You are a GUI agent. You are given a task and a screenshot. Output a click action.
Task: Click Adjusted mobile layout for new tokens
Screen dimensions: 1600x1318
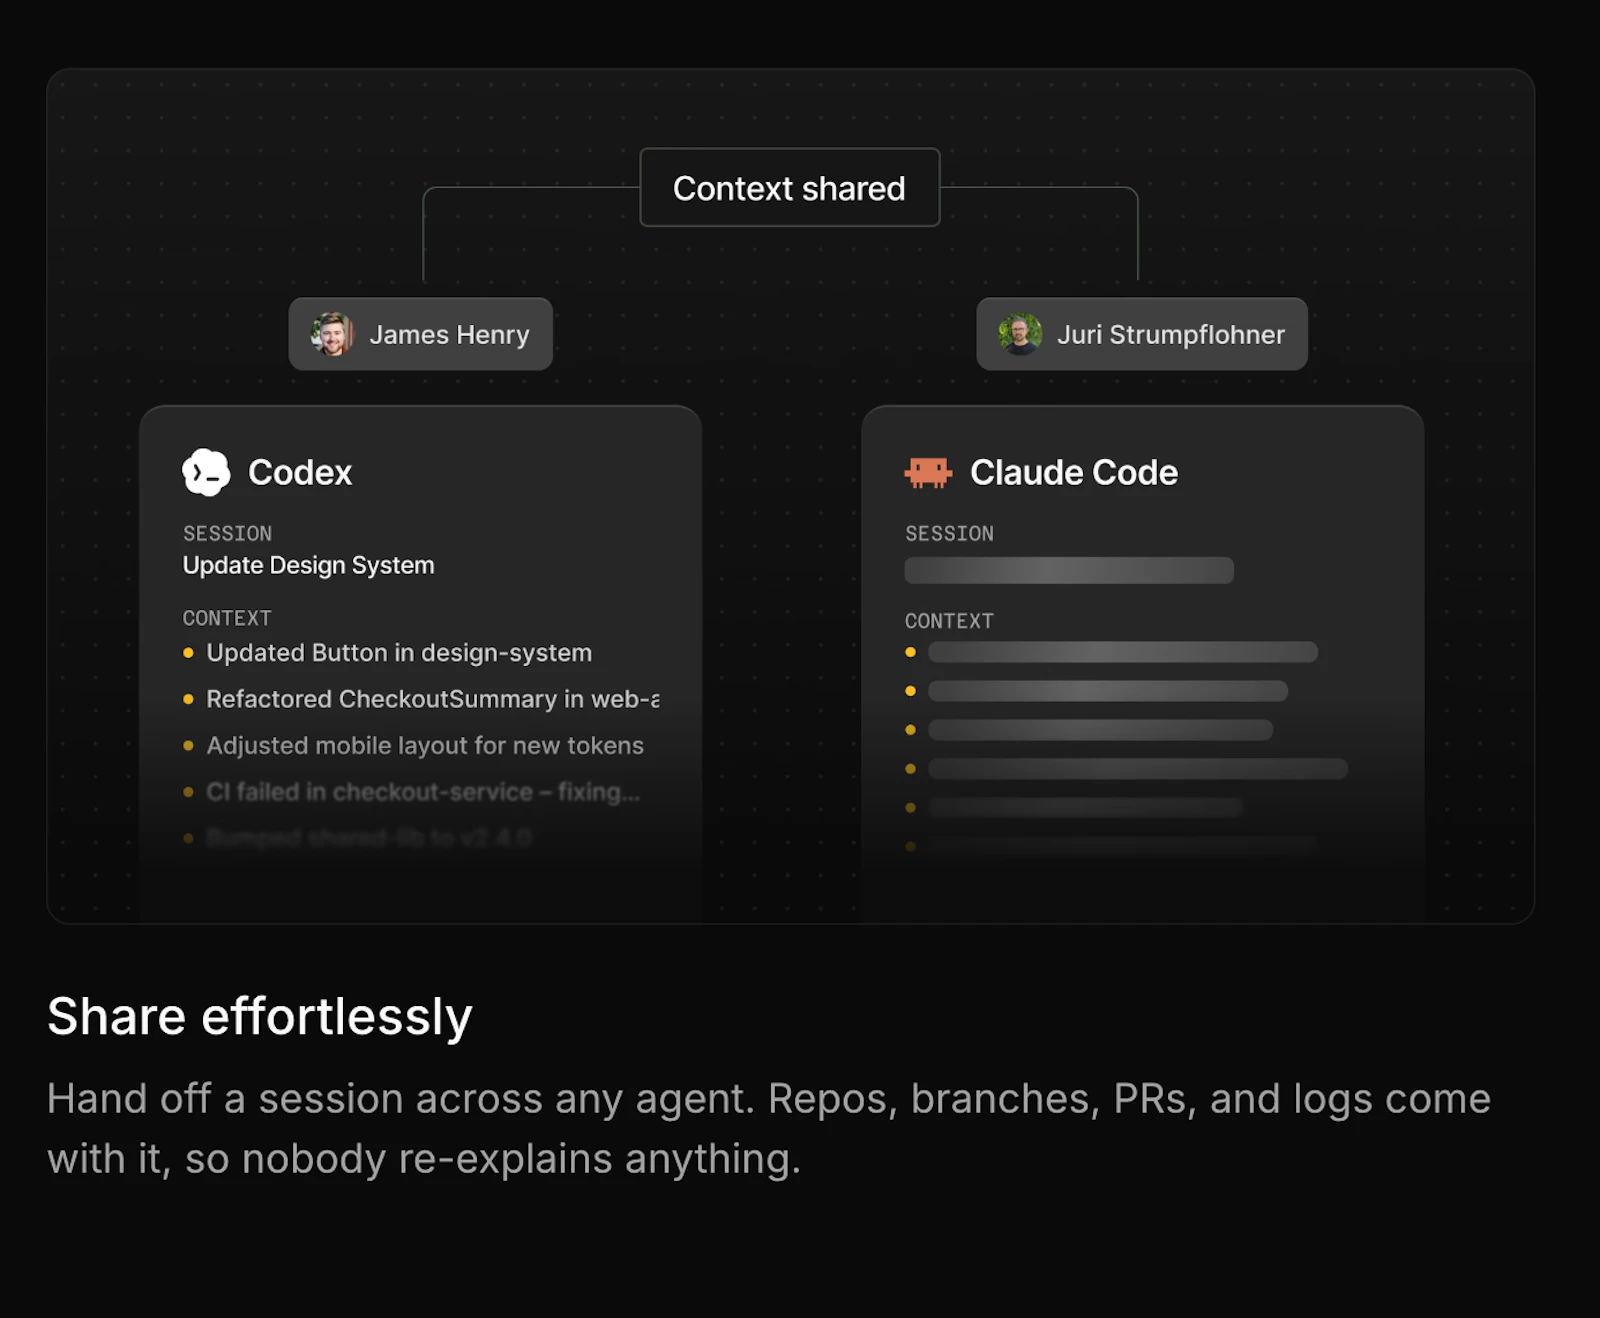tap(425, 745)
